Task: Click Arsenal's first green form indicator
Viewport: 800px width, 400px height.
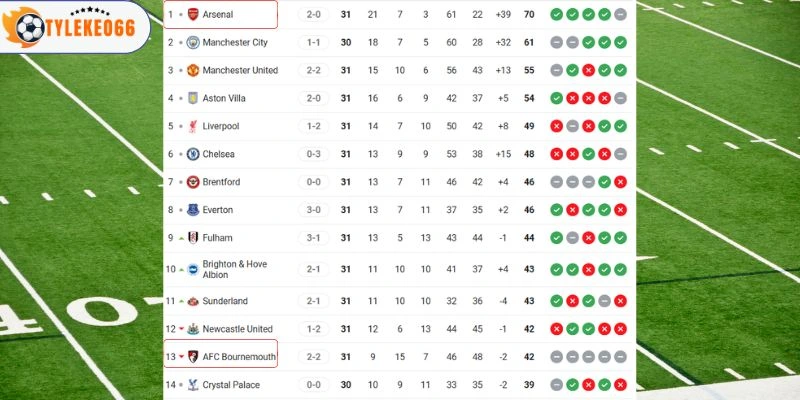Action: click(x=556, y=15)
